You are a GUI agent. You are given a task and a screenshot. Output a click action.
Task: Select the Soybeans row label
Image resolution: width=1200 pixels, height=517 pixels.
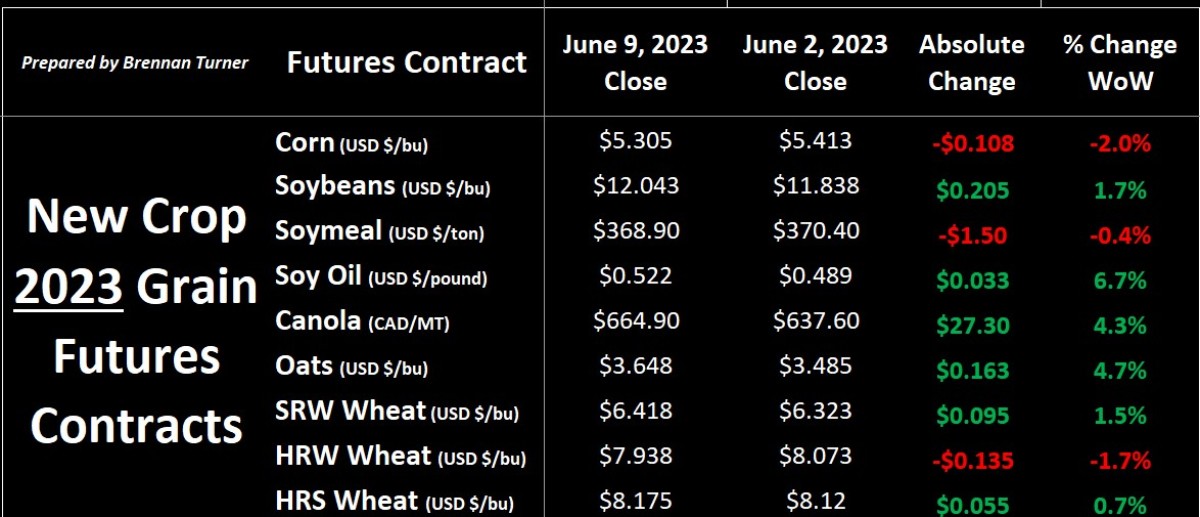pos(382,186)
